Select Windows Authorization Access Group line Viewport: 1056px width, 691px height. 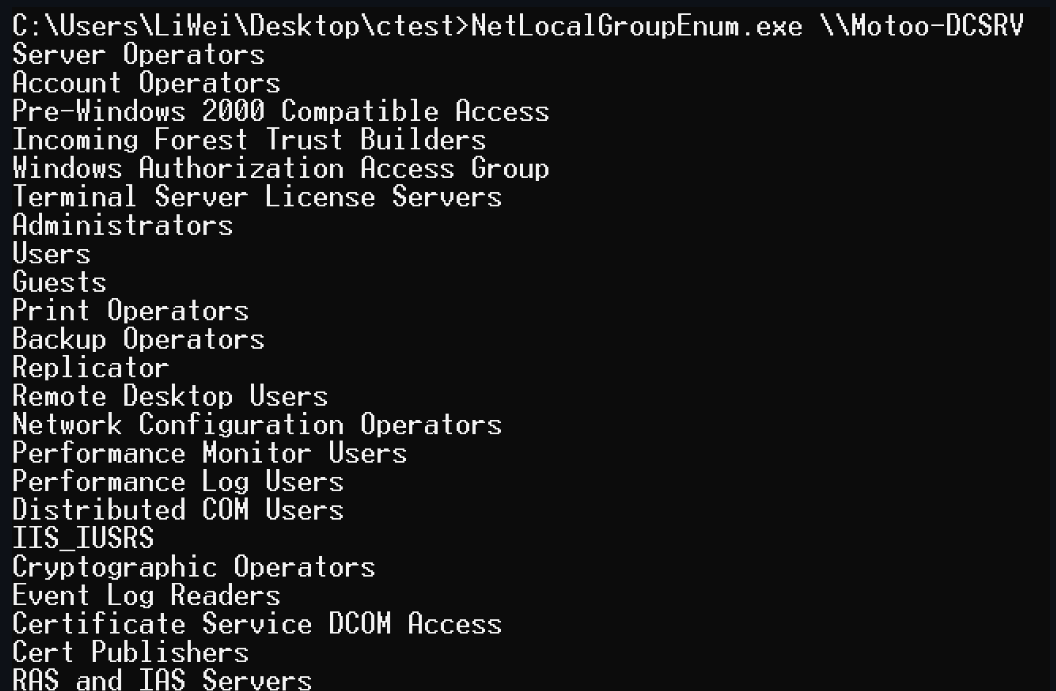pyautogui.click(x=281, y=168)
